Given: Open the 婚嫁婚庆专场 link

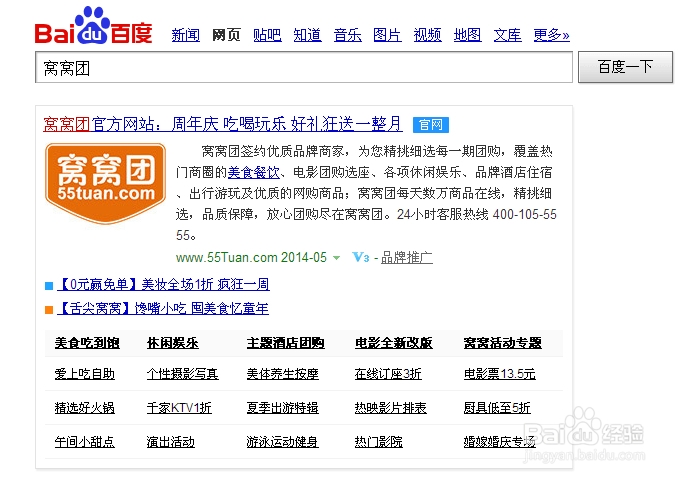Looking at the screenshot, I should pos(499,442).
